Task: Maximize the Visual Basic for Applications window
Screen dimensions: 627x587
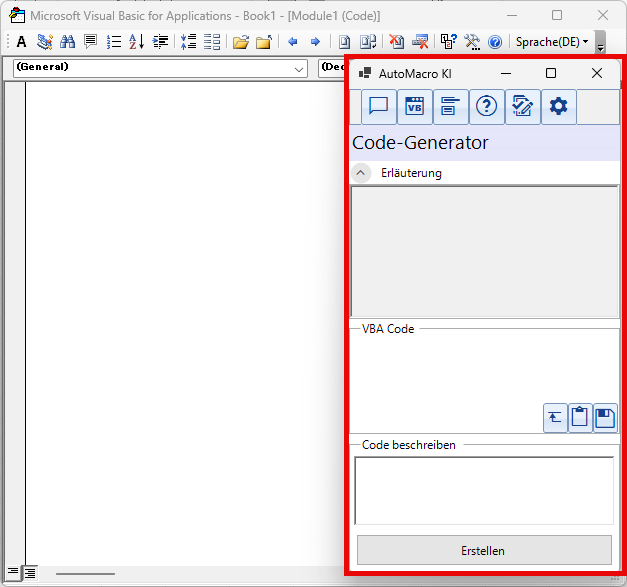Action: [557, 15]
